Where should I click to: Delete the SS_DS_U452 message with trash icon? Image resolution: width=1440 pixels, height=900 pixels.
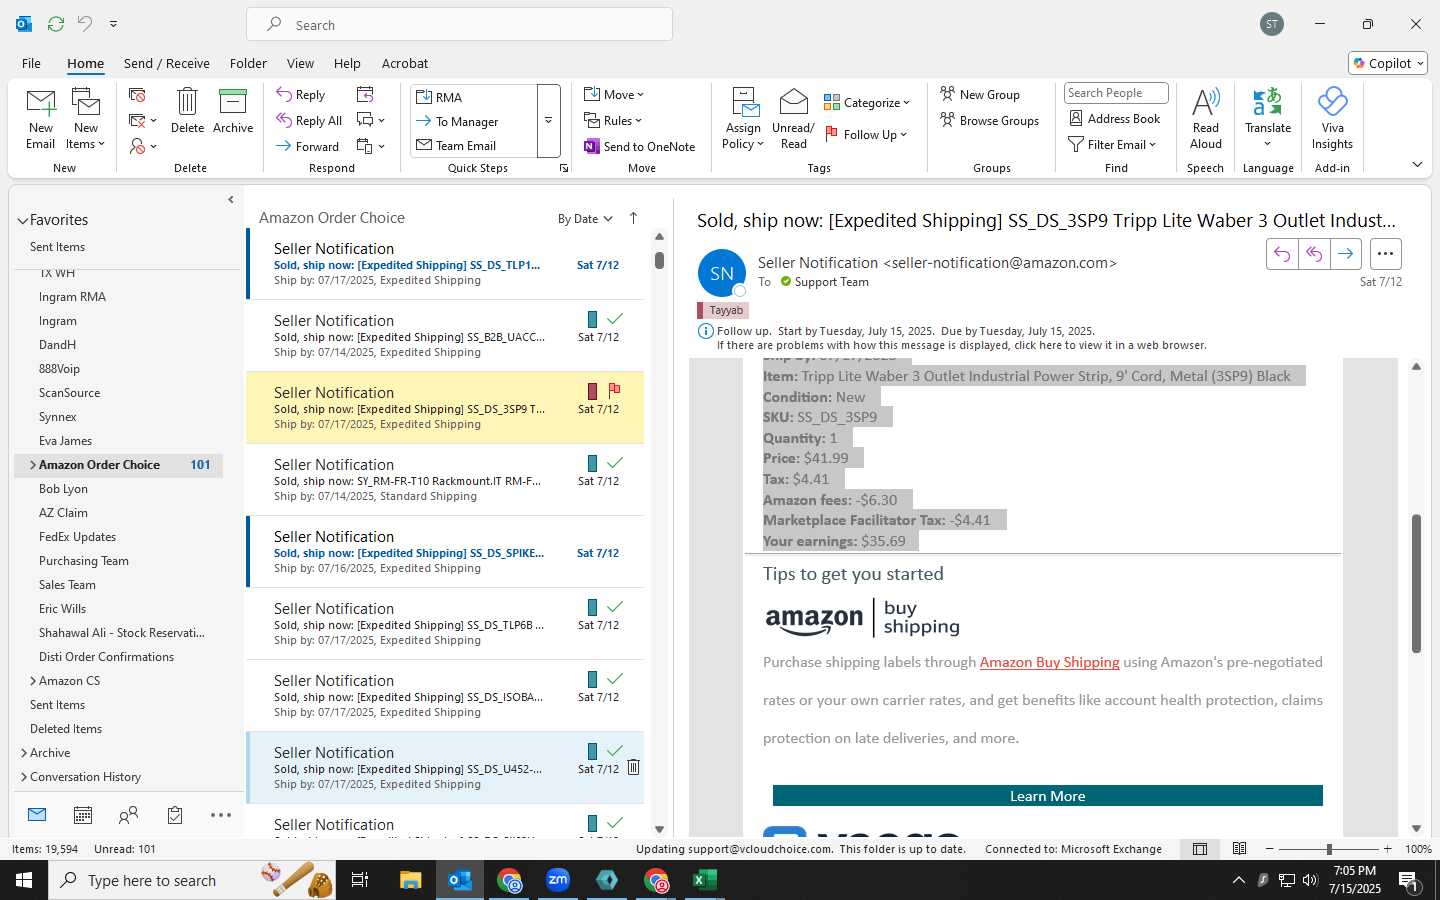coord(633,767)
